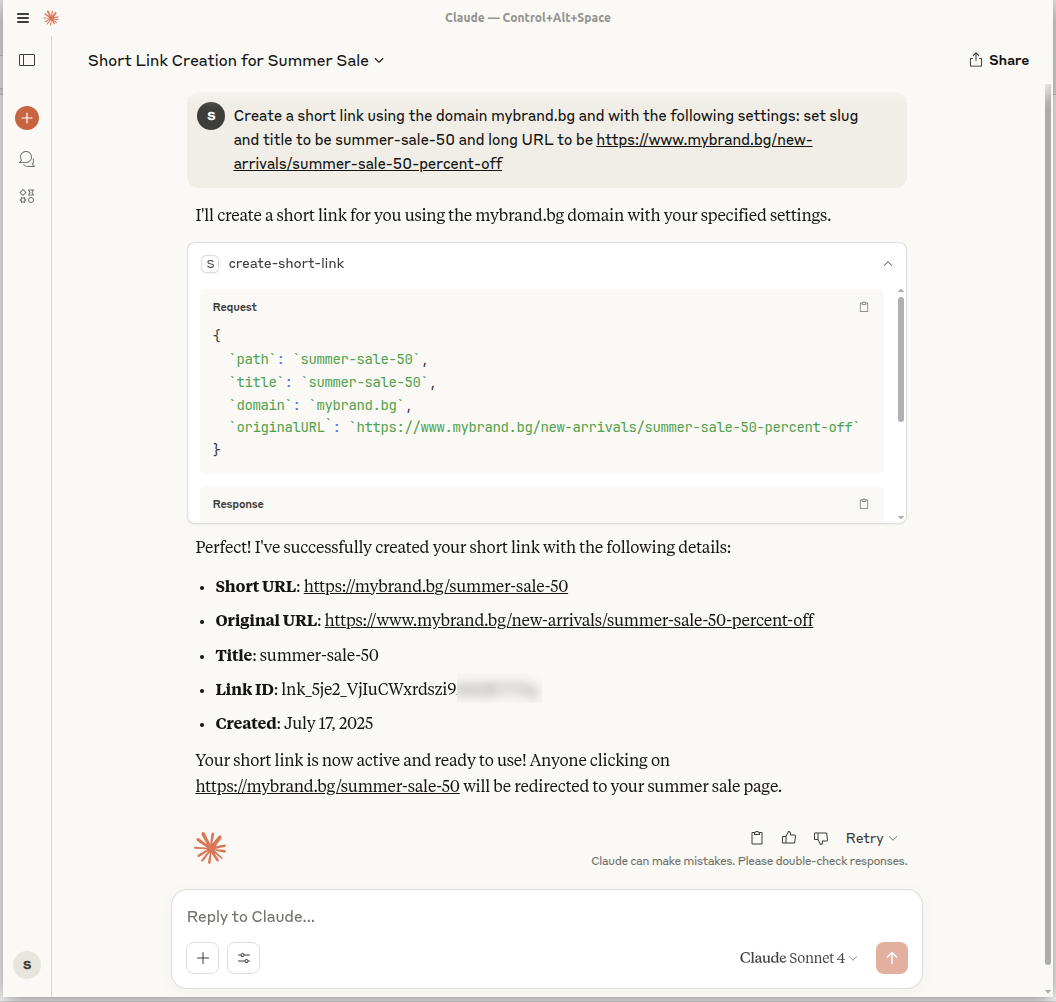Open the Claude Sonnet 4 model selector
Image resolution: width=1056 pixels, height=1002 pixels.
coord(798,958)
